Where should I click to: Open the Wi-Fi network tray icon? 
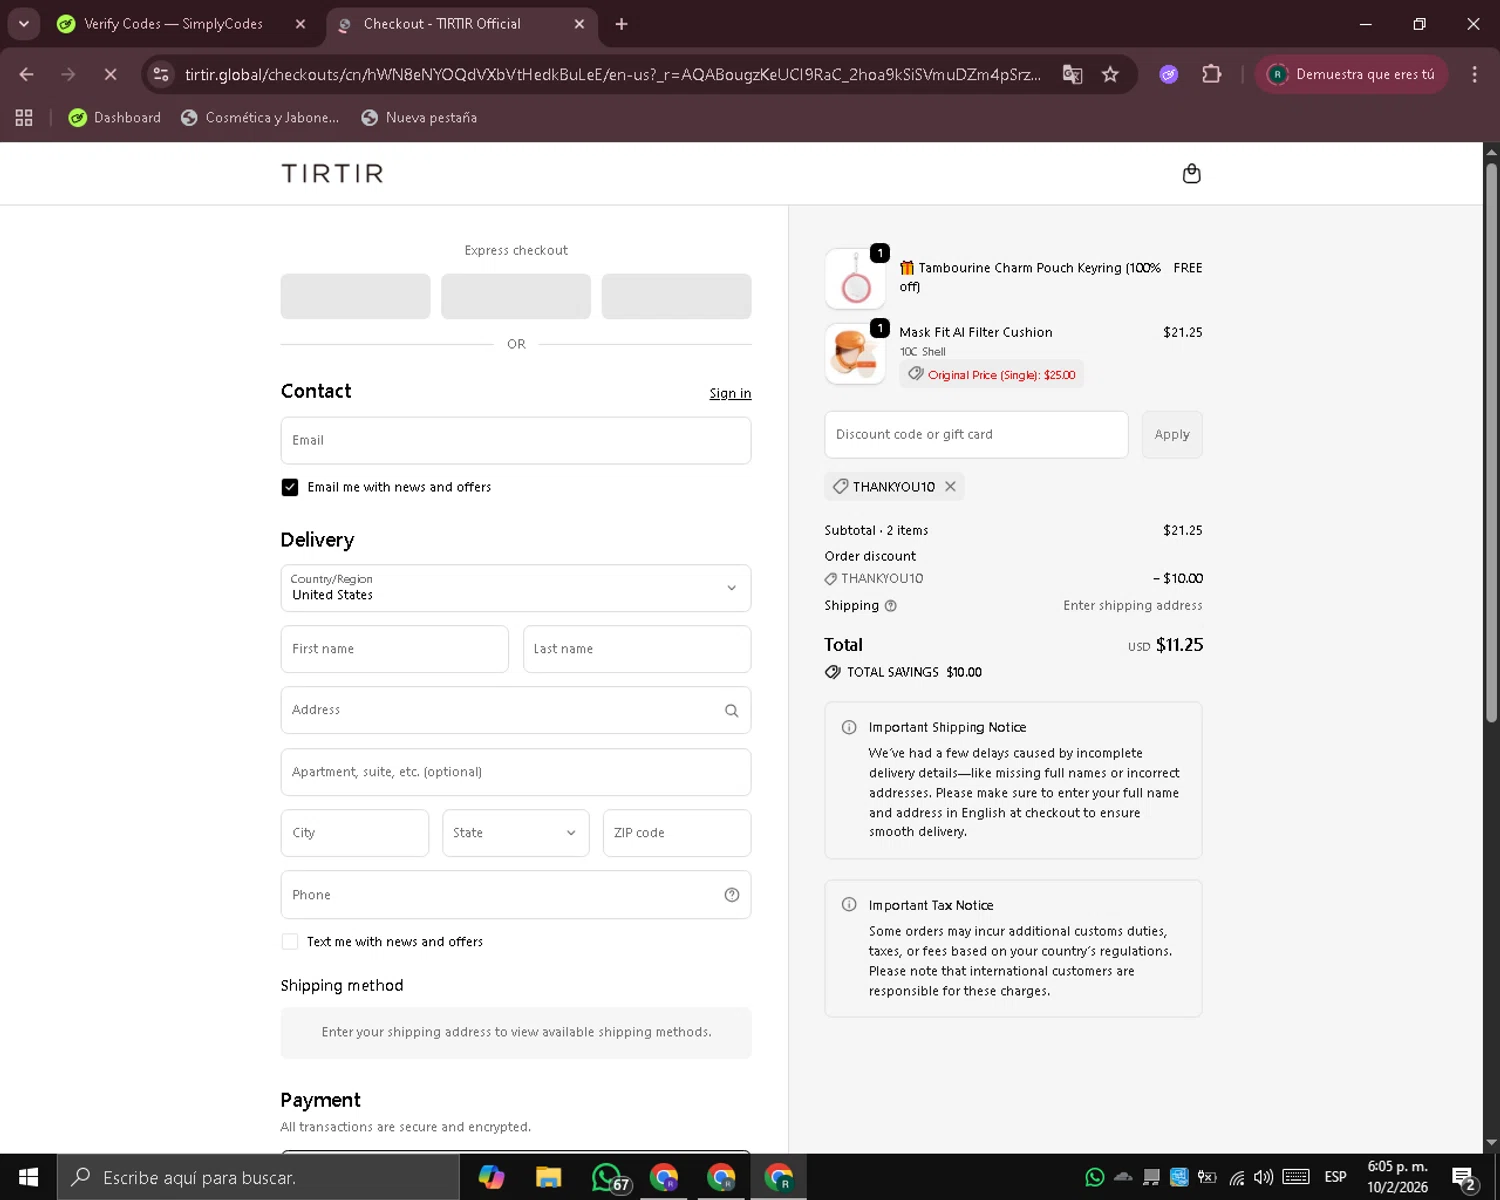coord(1237,1177)
